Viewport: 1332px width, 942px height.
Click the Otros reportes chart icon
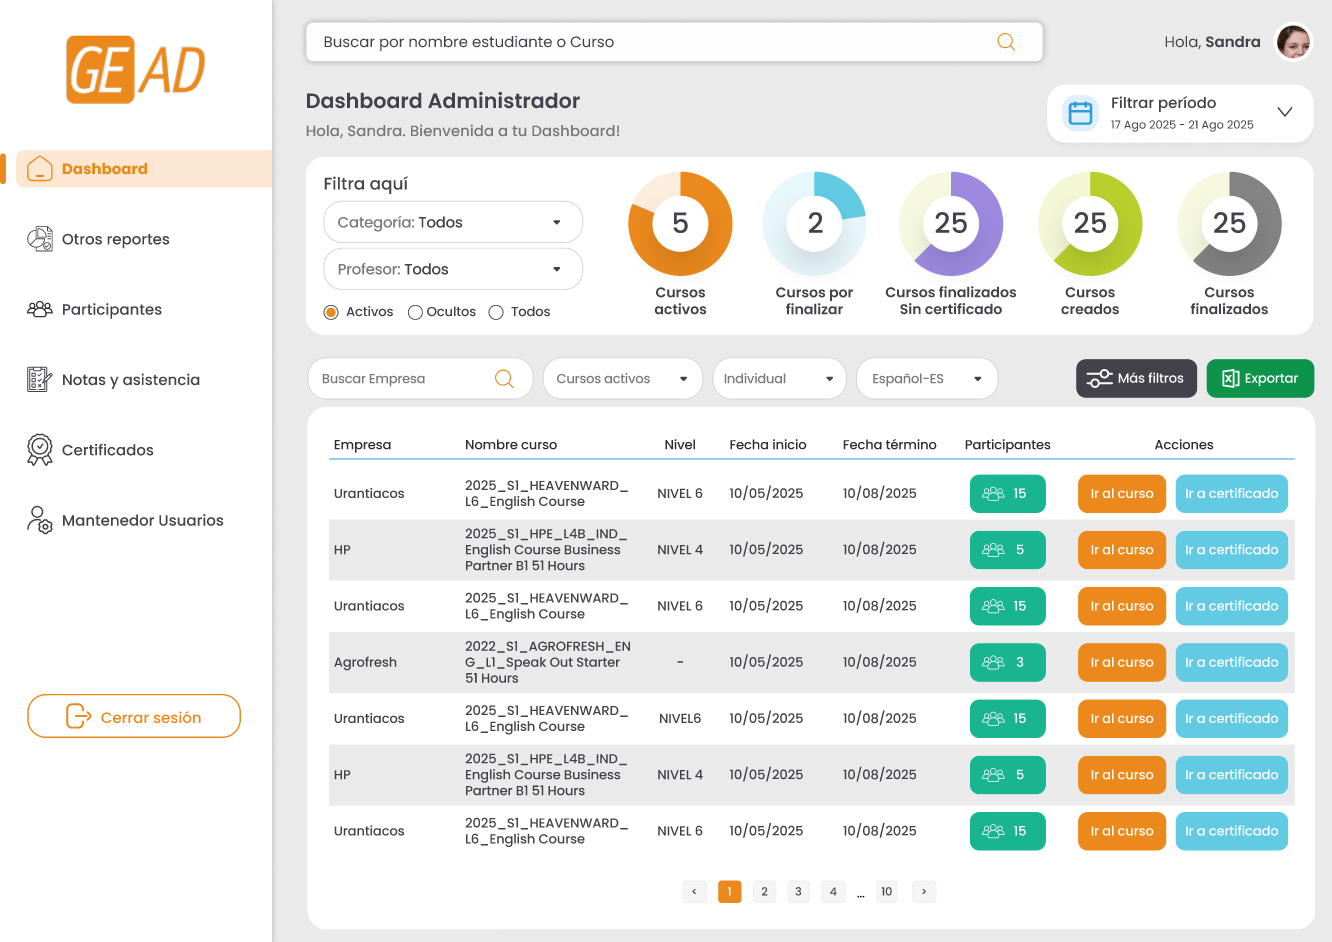click(40, 239)
